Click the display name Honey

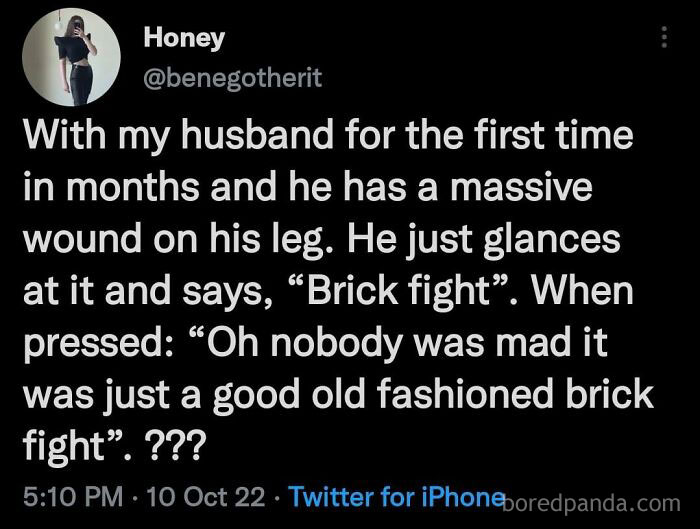pyautogui.click(x=184, y=39)
